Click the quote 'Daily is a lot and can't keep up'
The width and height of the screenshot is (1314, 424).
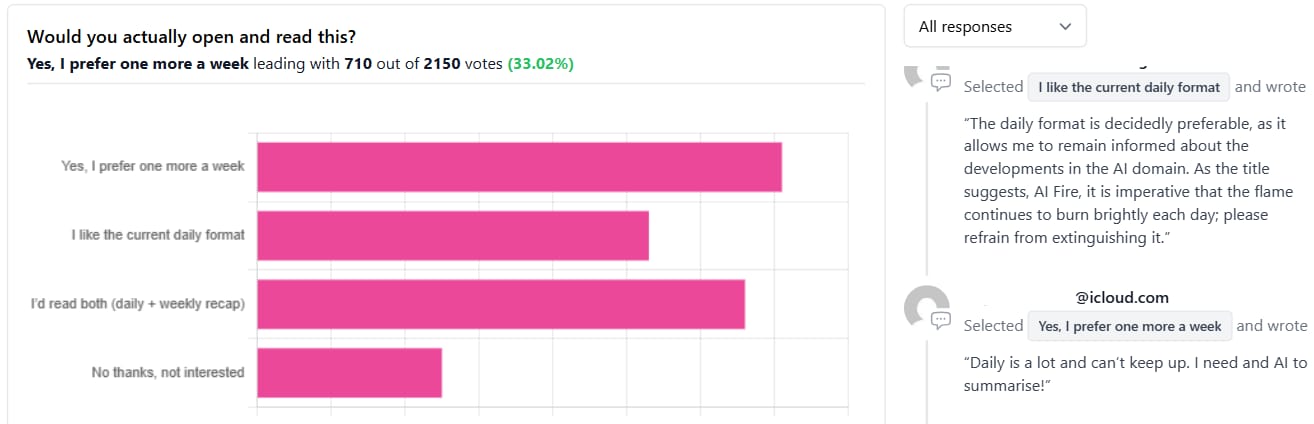point(1135,374)
